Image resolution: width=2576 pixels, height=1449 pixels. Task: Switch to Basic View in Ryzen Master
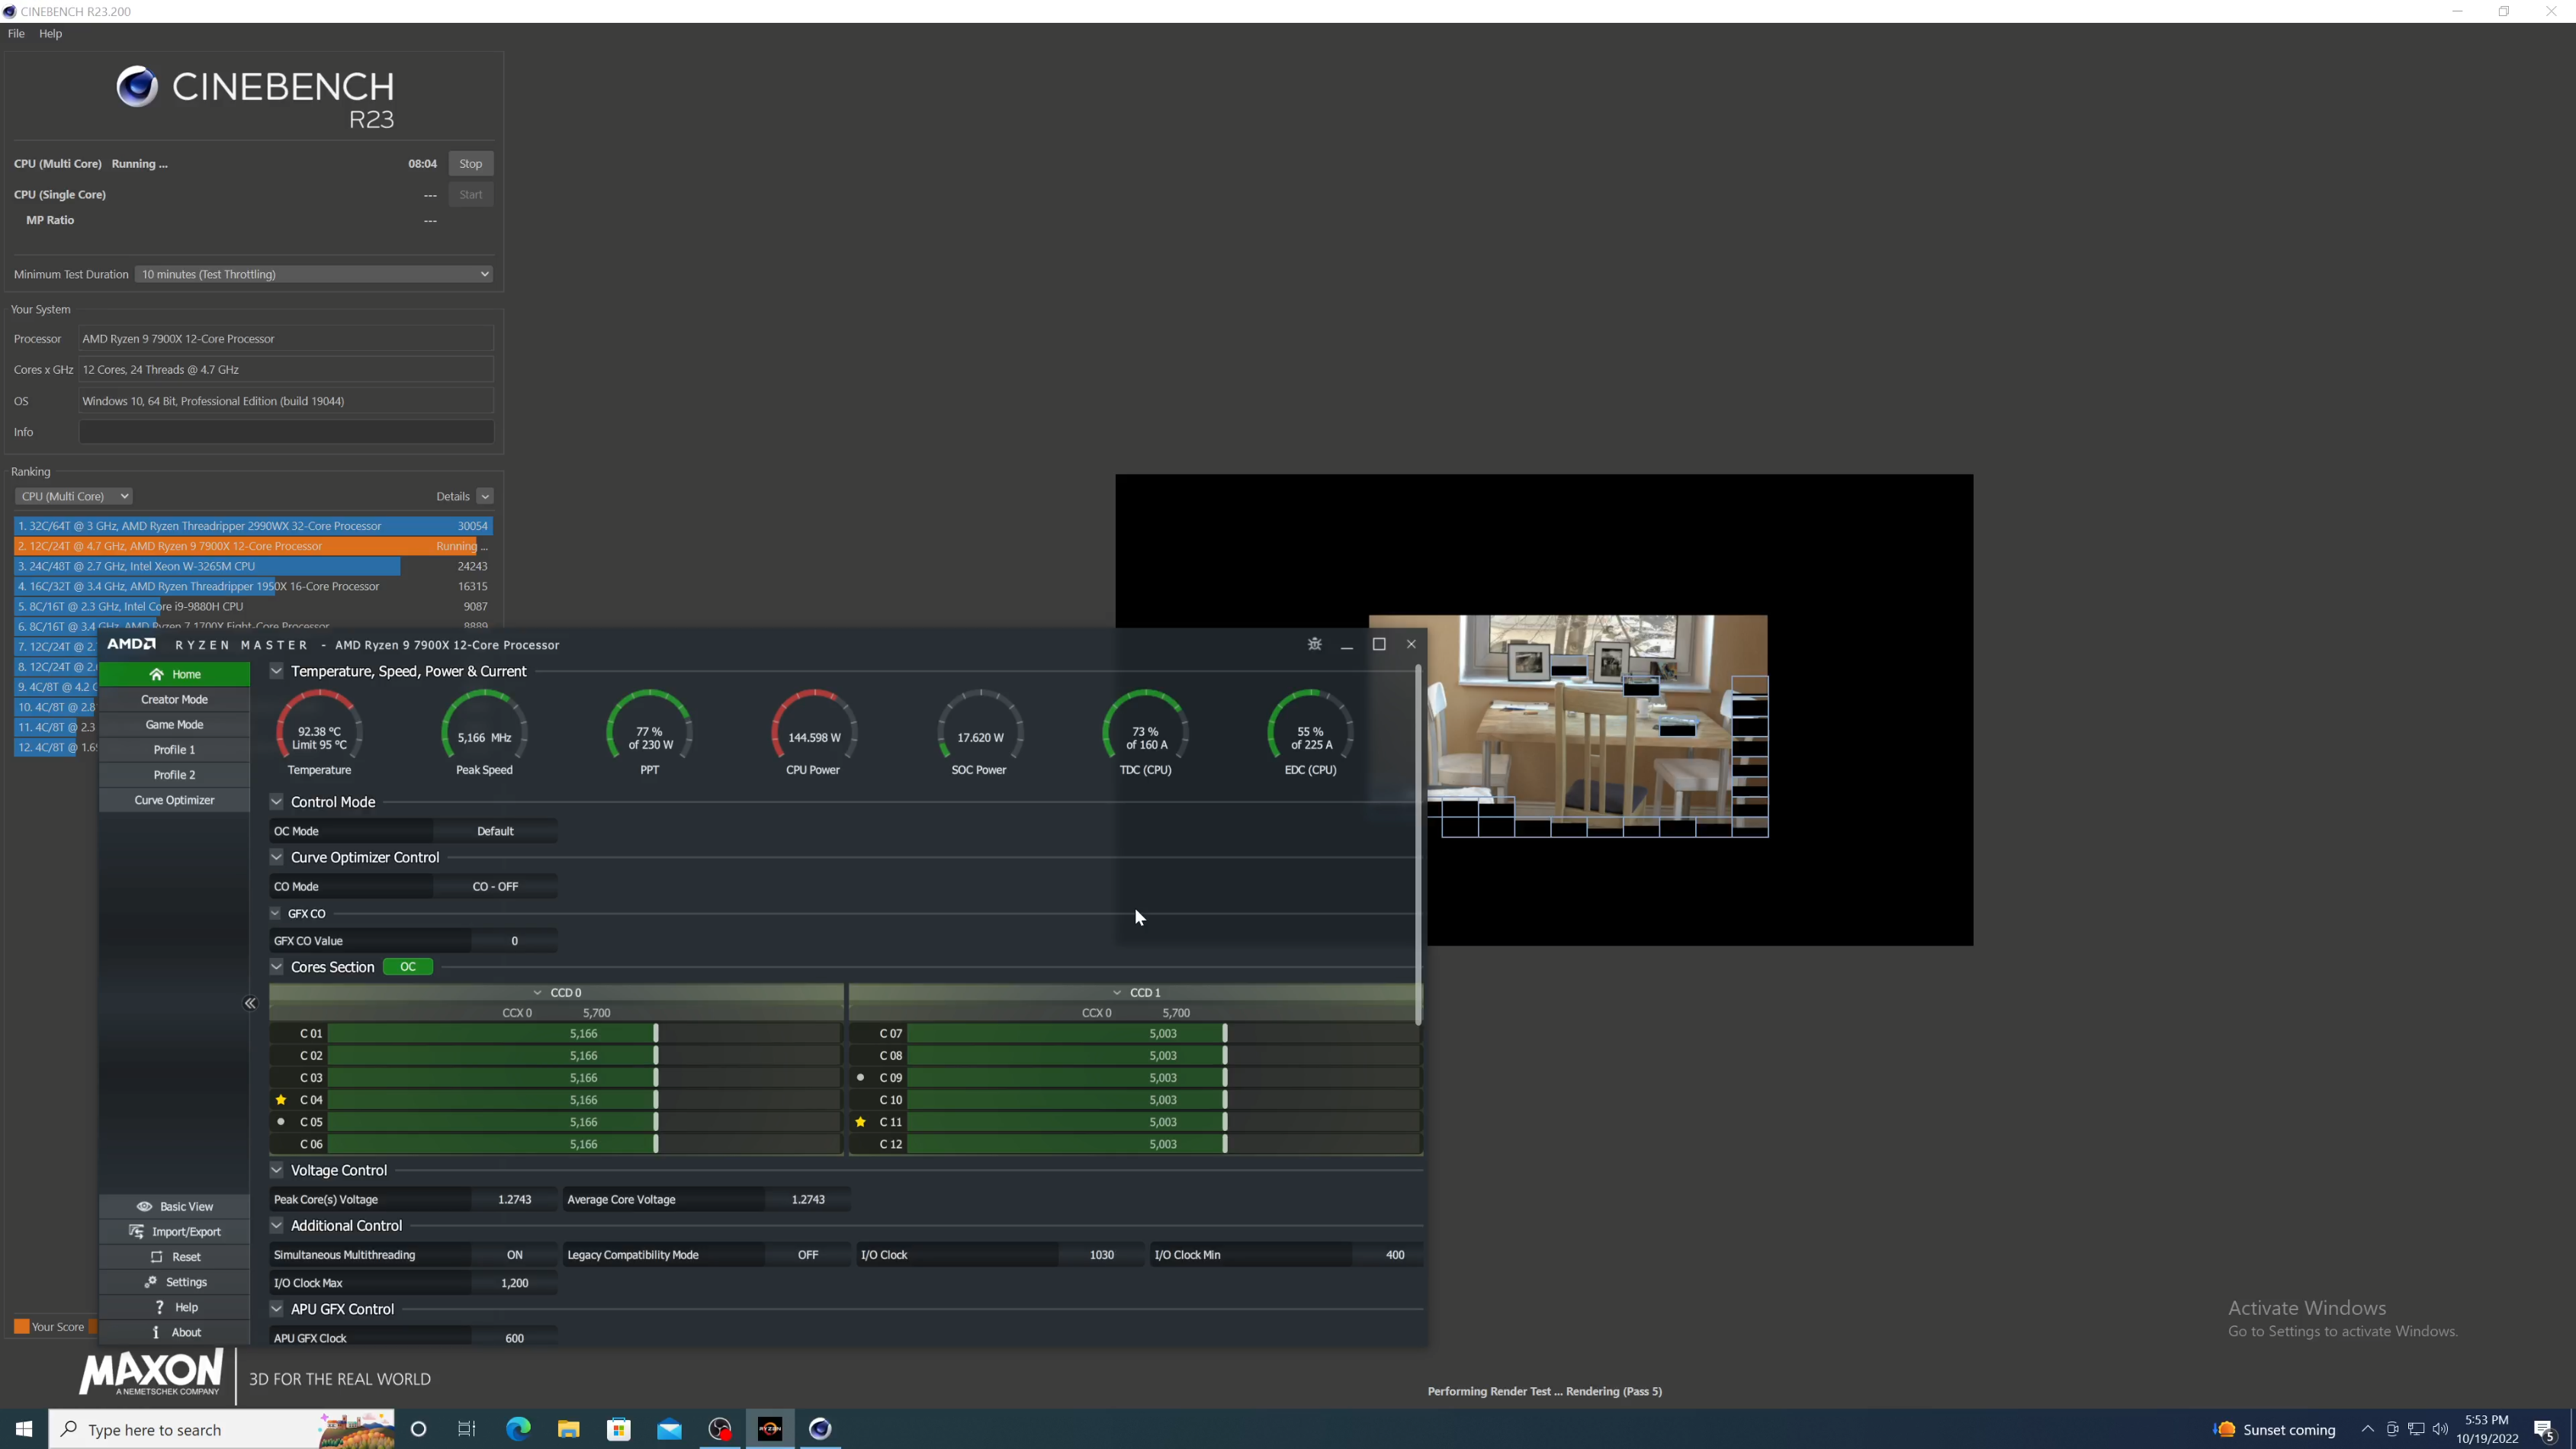tap(174, 1206)
